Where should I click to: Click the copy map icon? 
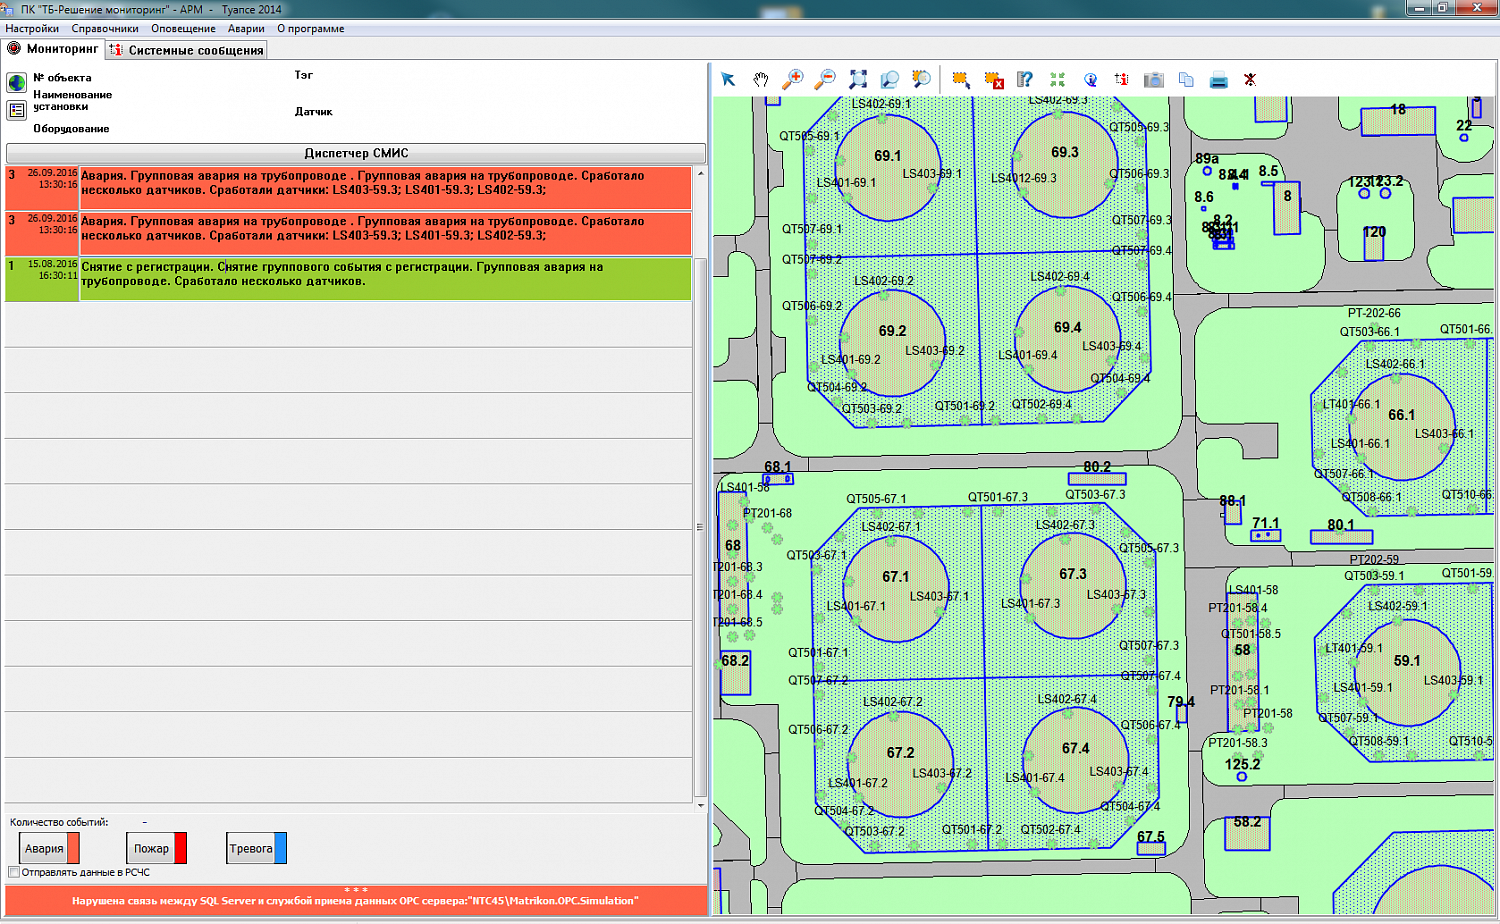1186,79
